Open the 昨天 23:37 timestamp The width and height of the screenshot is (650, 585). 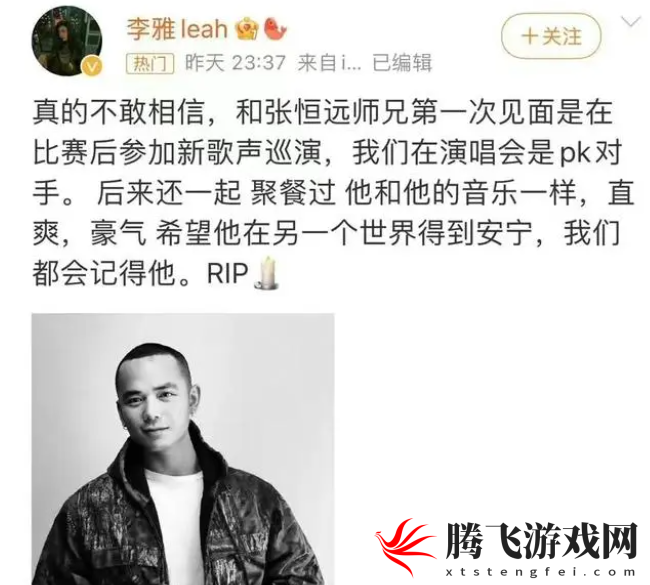tap(235, 63)
